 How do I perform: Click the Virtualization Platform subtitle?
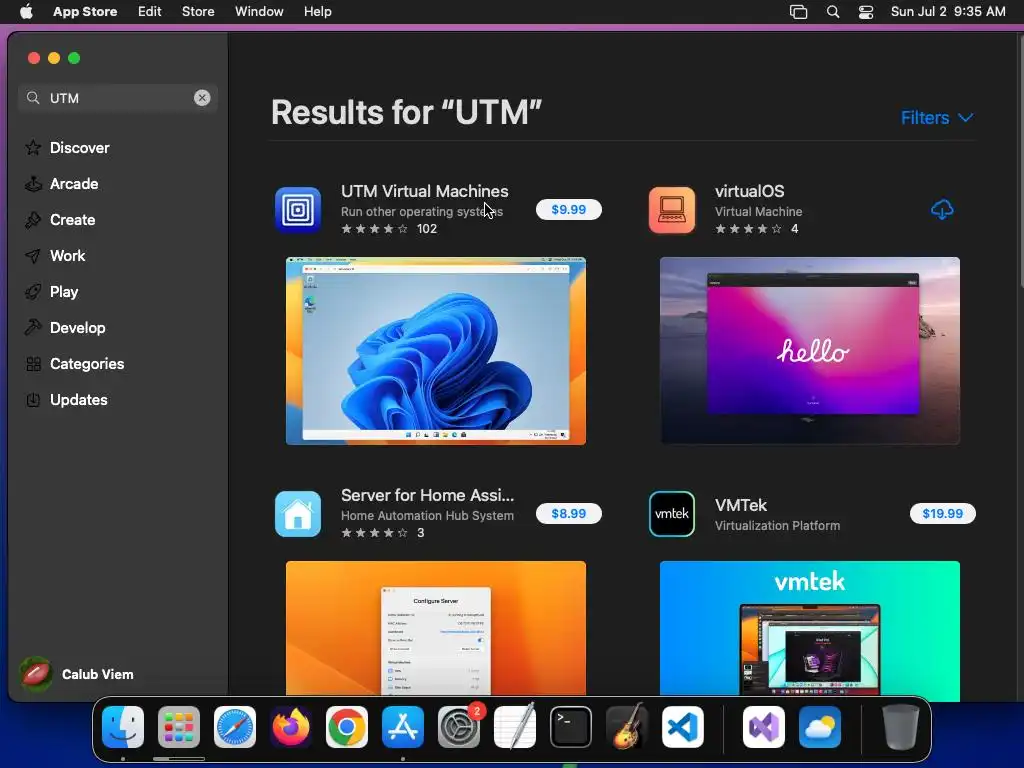click(x=777, y=526)
